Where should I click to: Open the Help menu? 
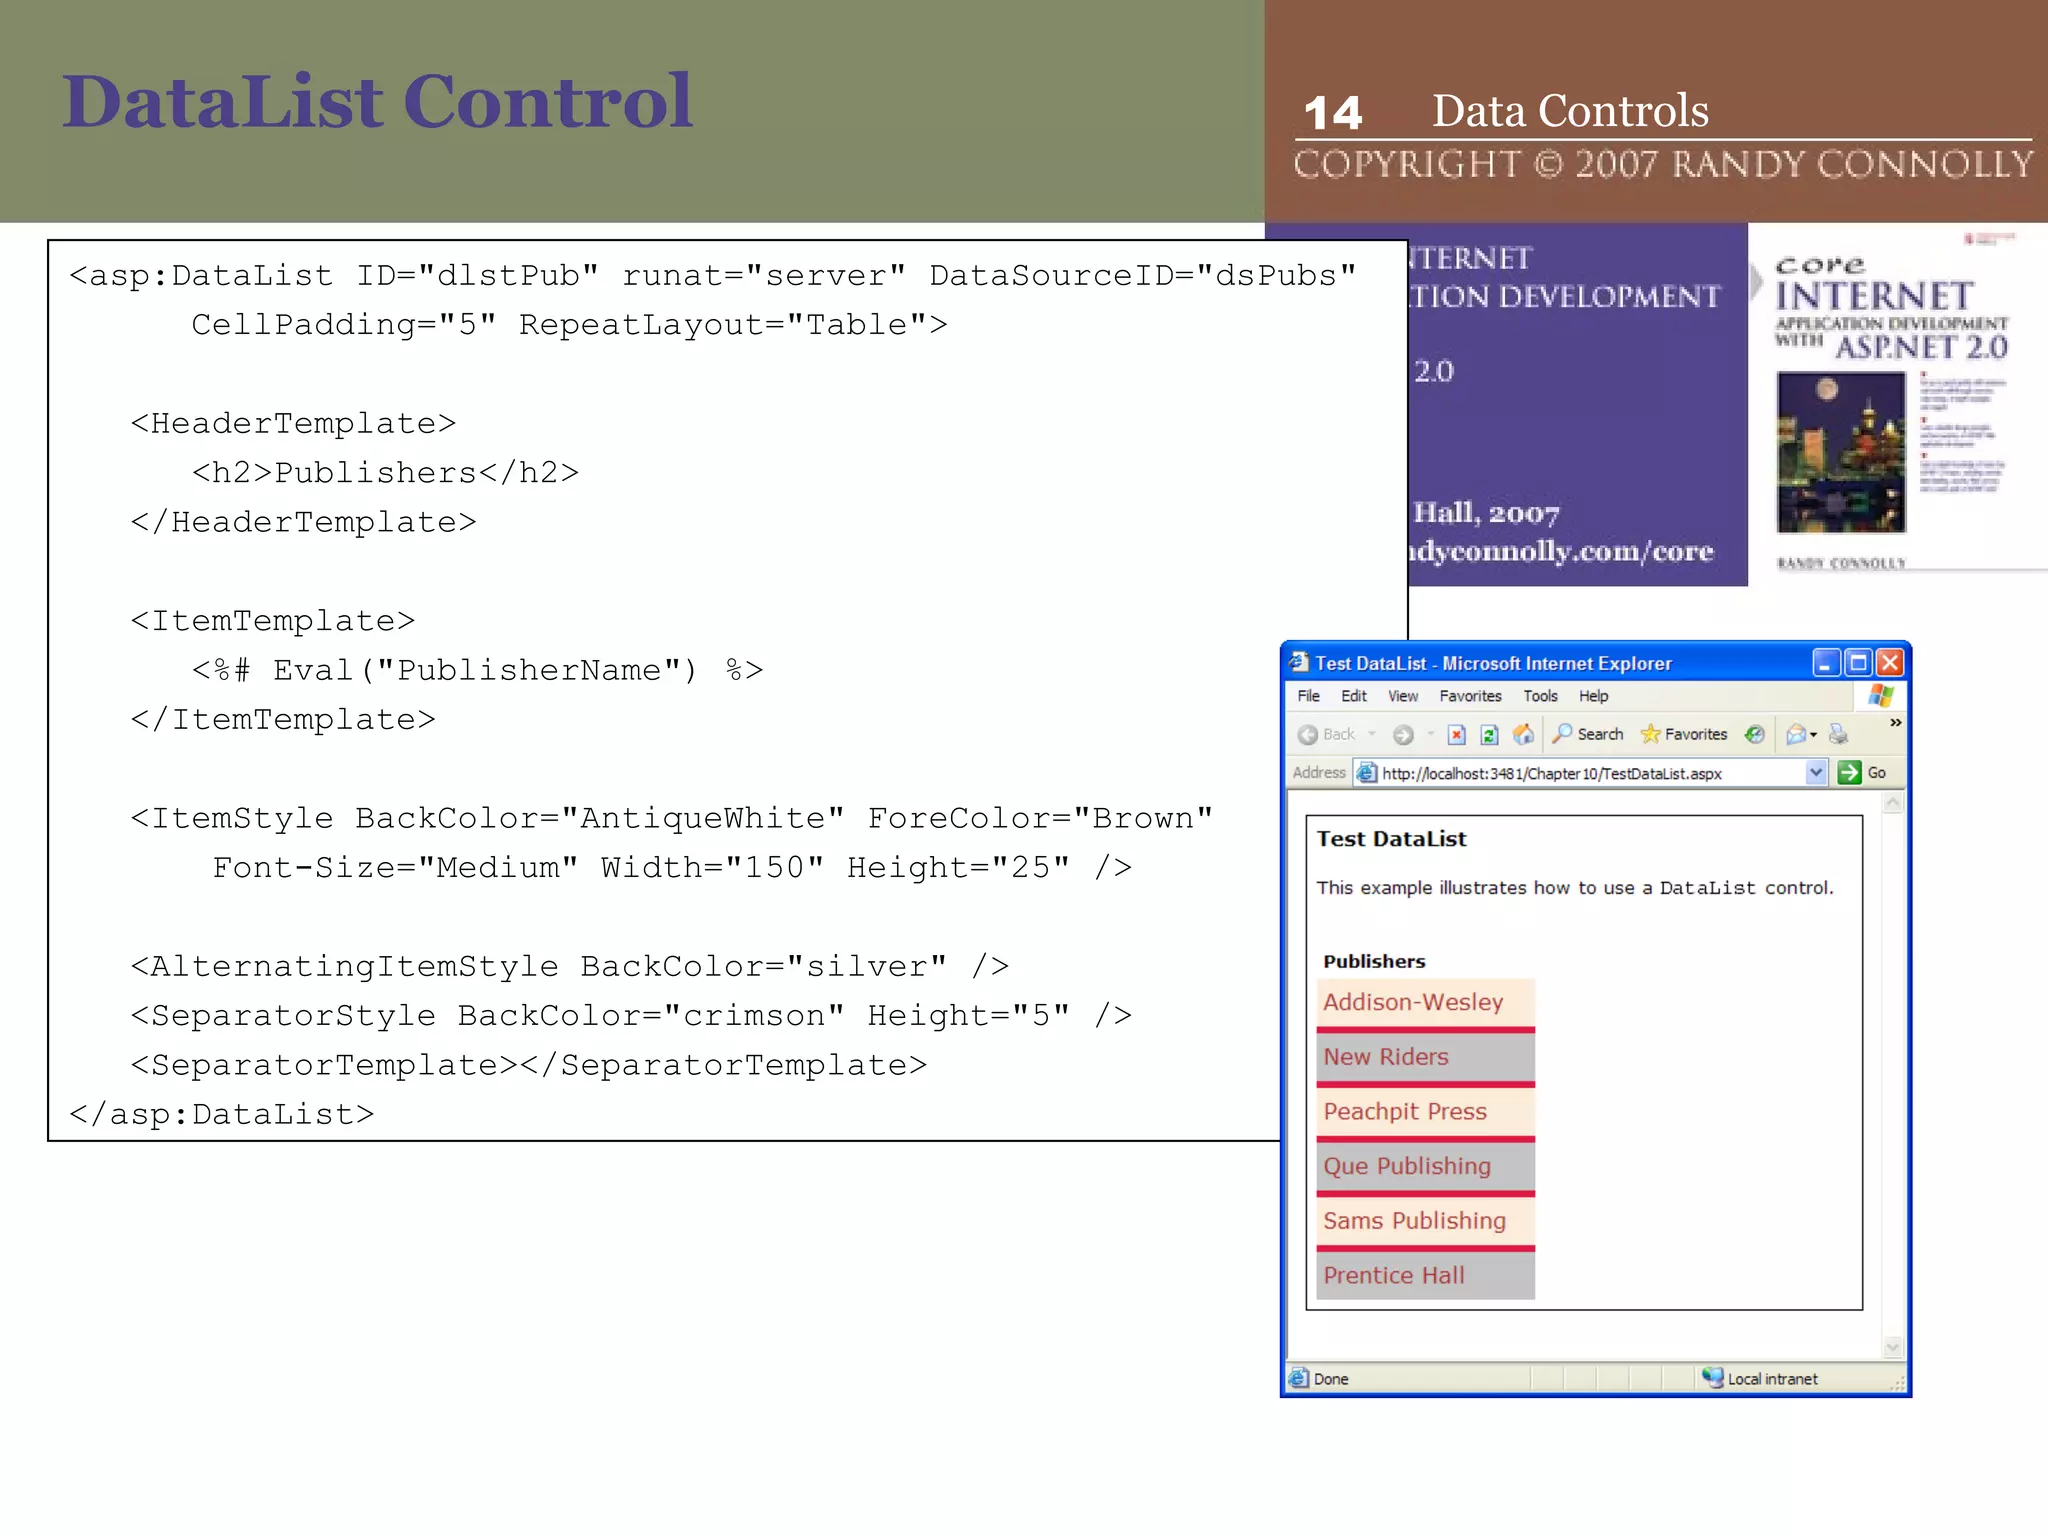[x=1593, y=696]
